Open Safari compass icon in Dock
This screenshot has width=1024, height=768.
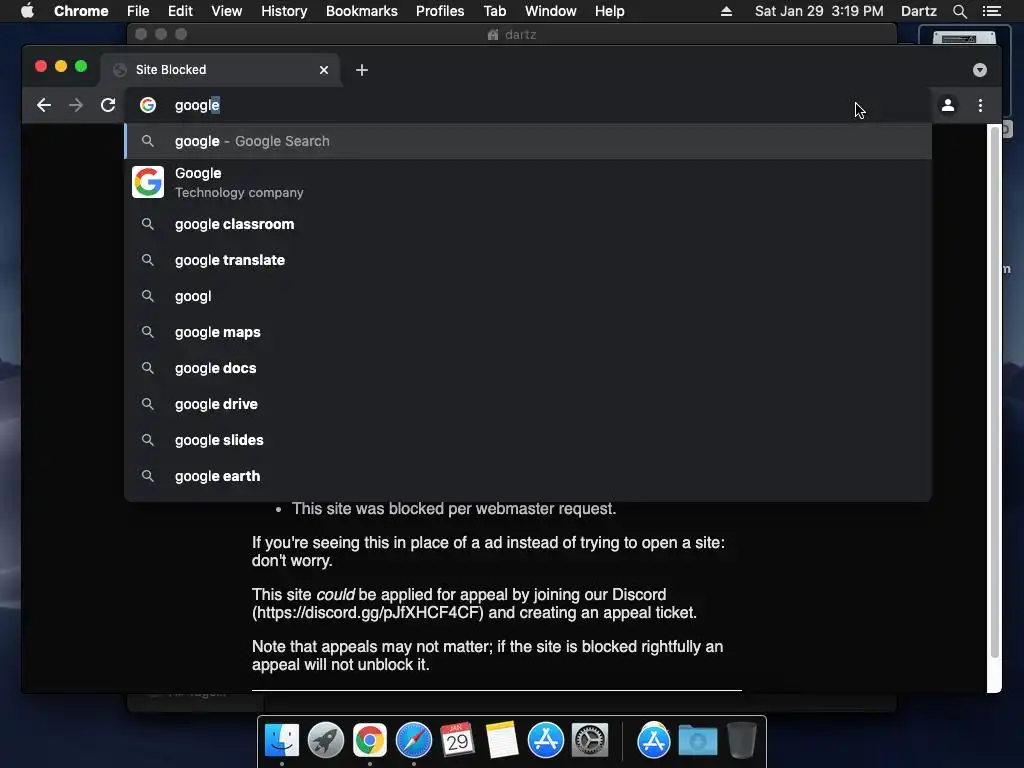tap(414, 741)
